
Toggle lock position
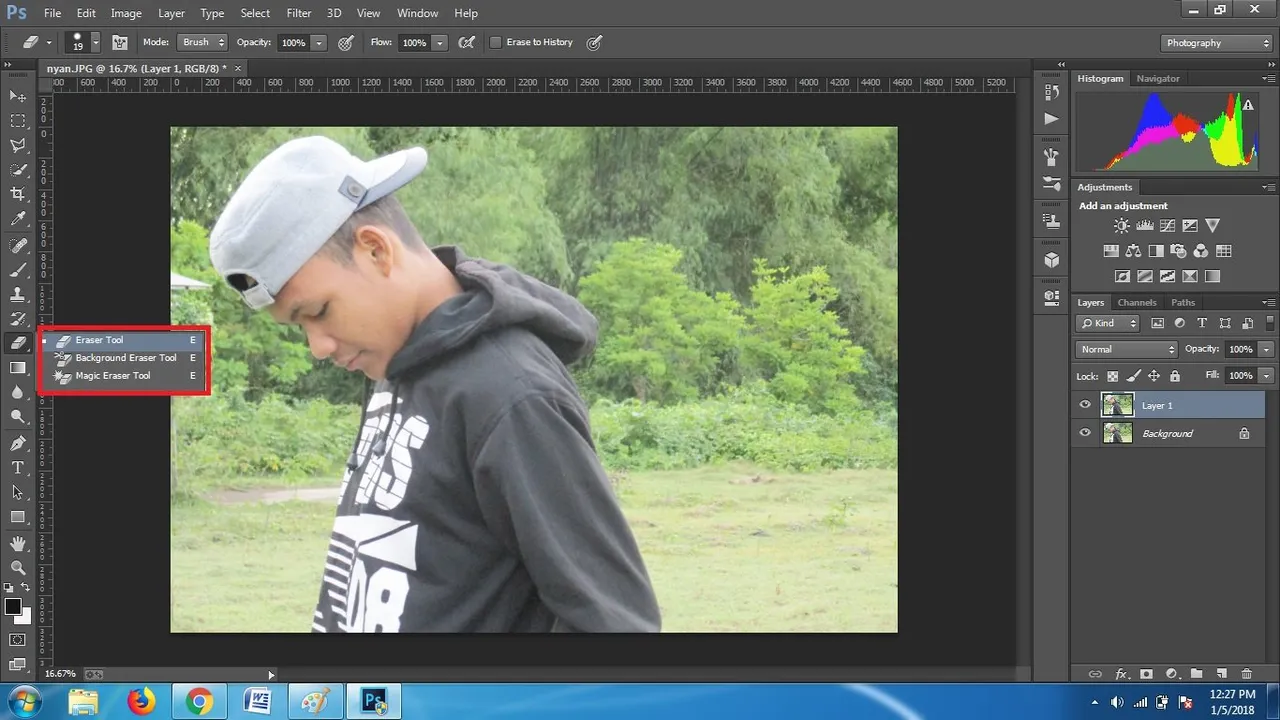click(x=1154, y=376)
